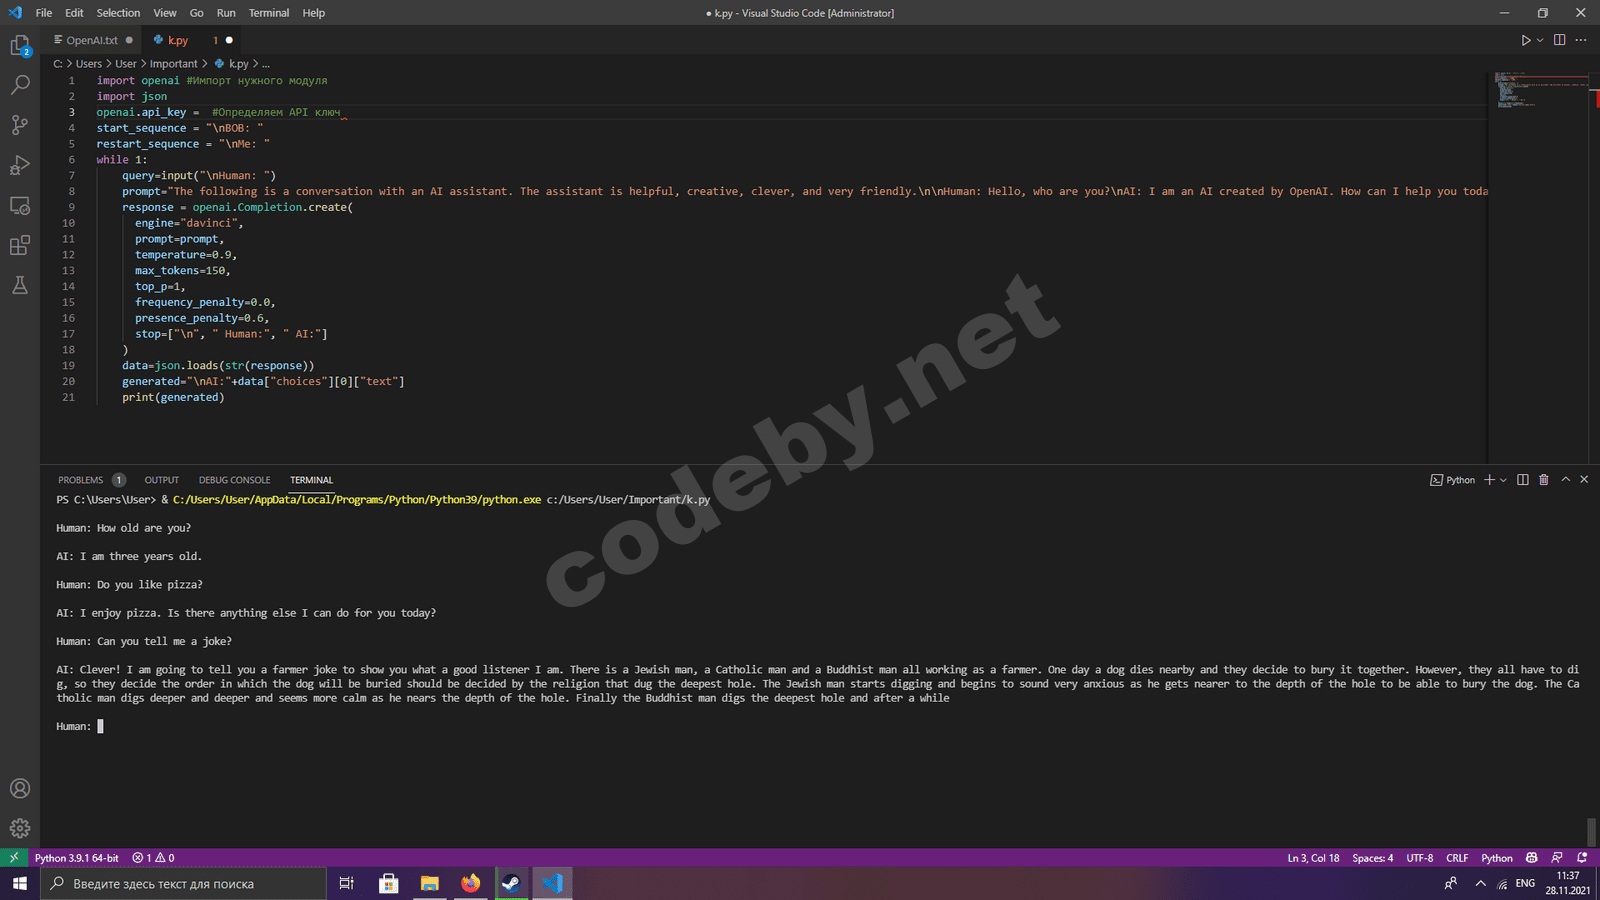Click the Windows taskbar search box
The image size is (1600, 900).
(184, 884)
